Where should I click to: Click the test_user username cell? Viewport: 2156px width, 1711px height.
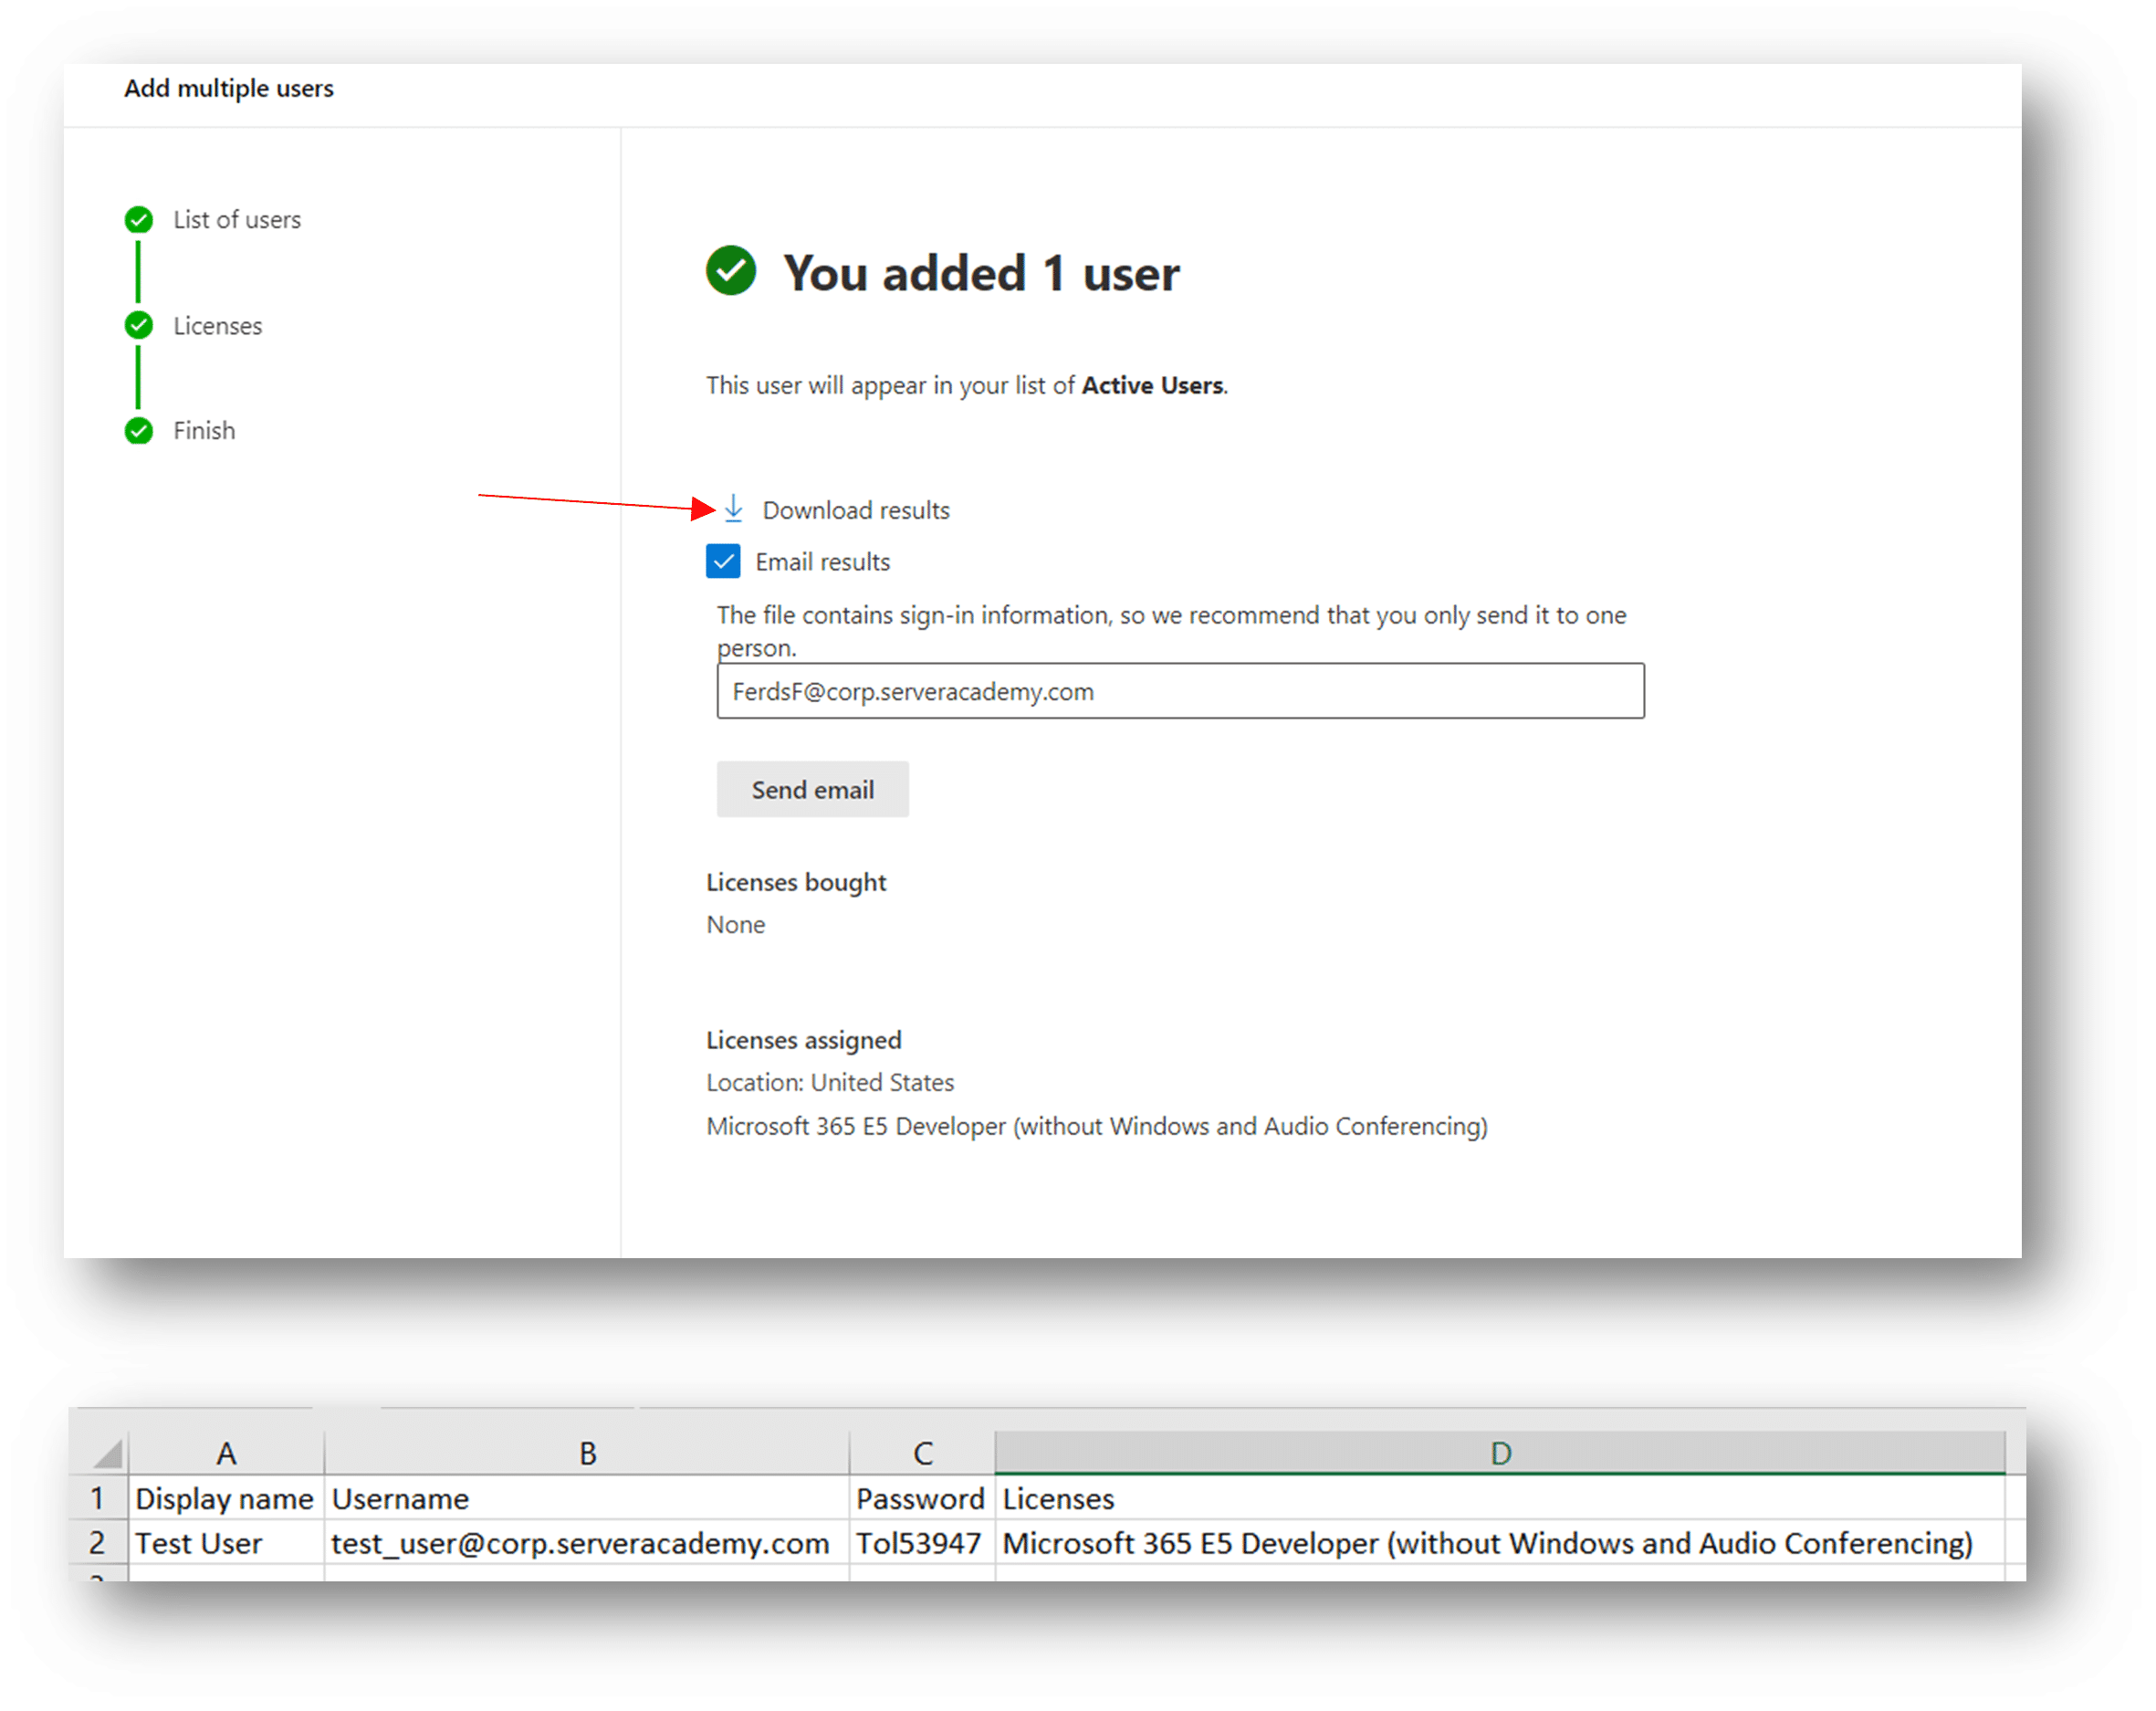point(581,1543)
